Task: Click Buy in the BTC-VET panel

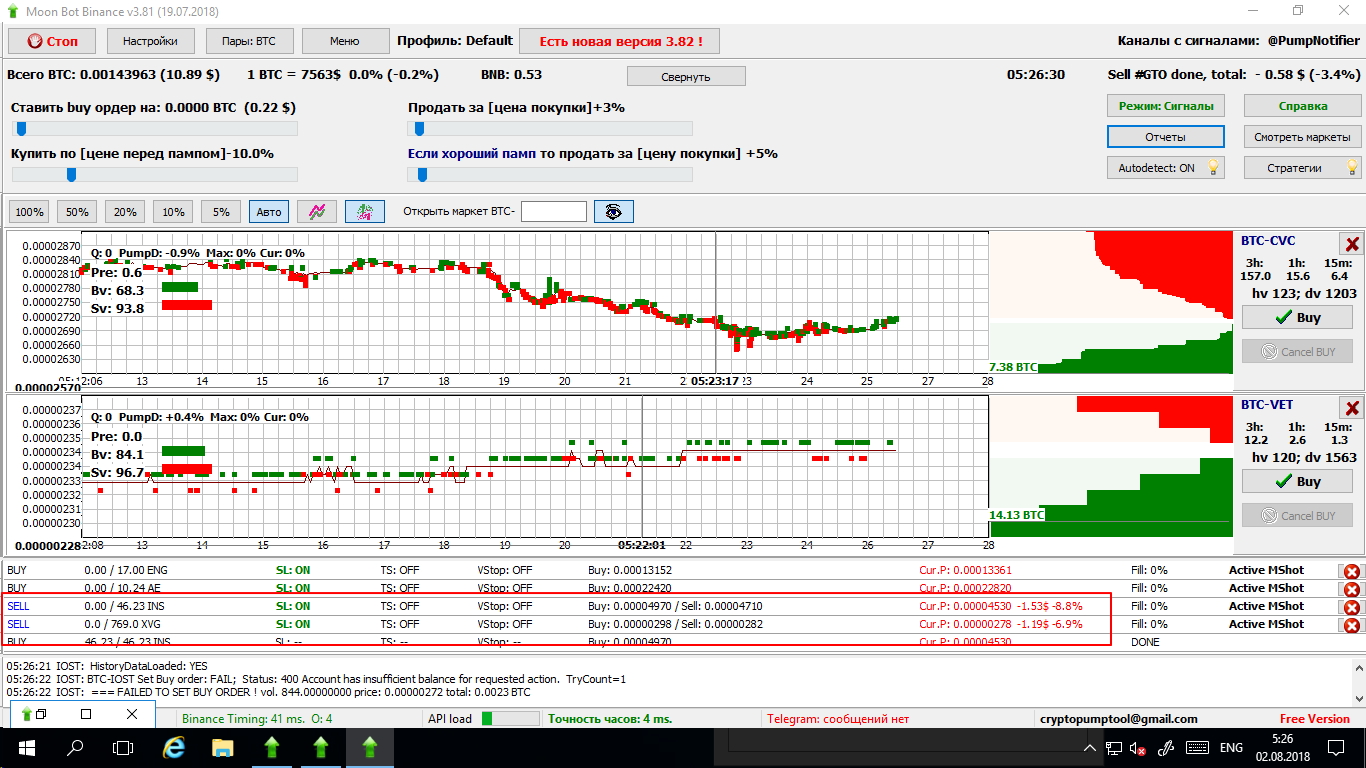Action: point(1297,481)
